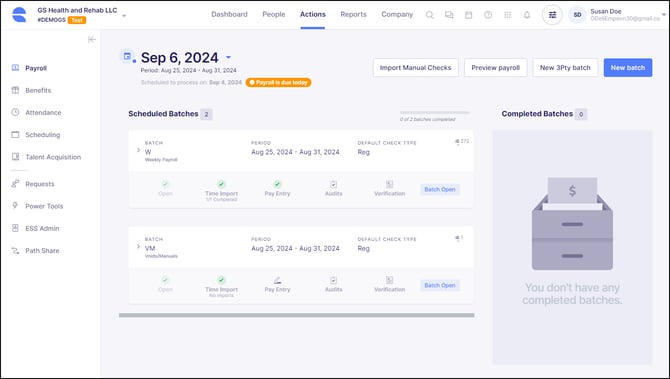This screenshot has width=670, height=379.
Task: Open the help question mark icon
Action: (x=488, y=15)
